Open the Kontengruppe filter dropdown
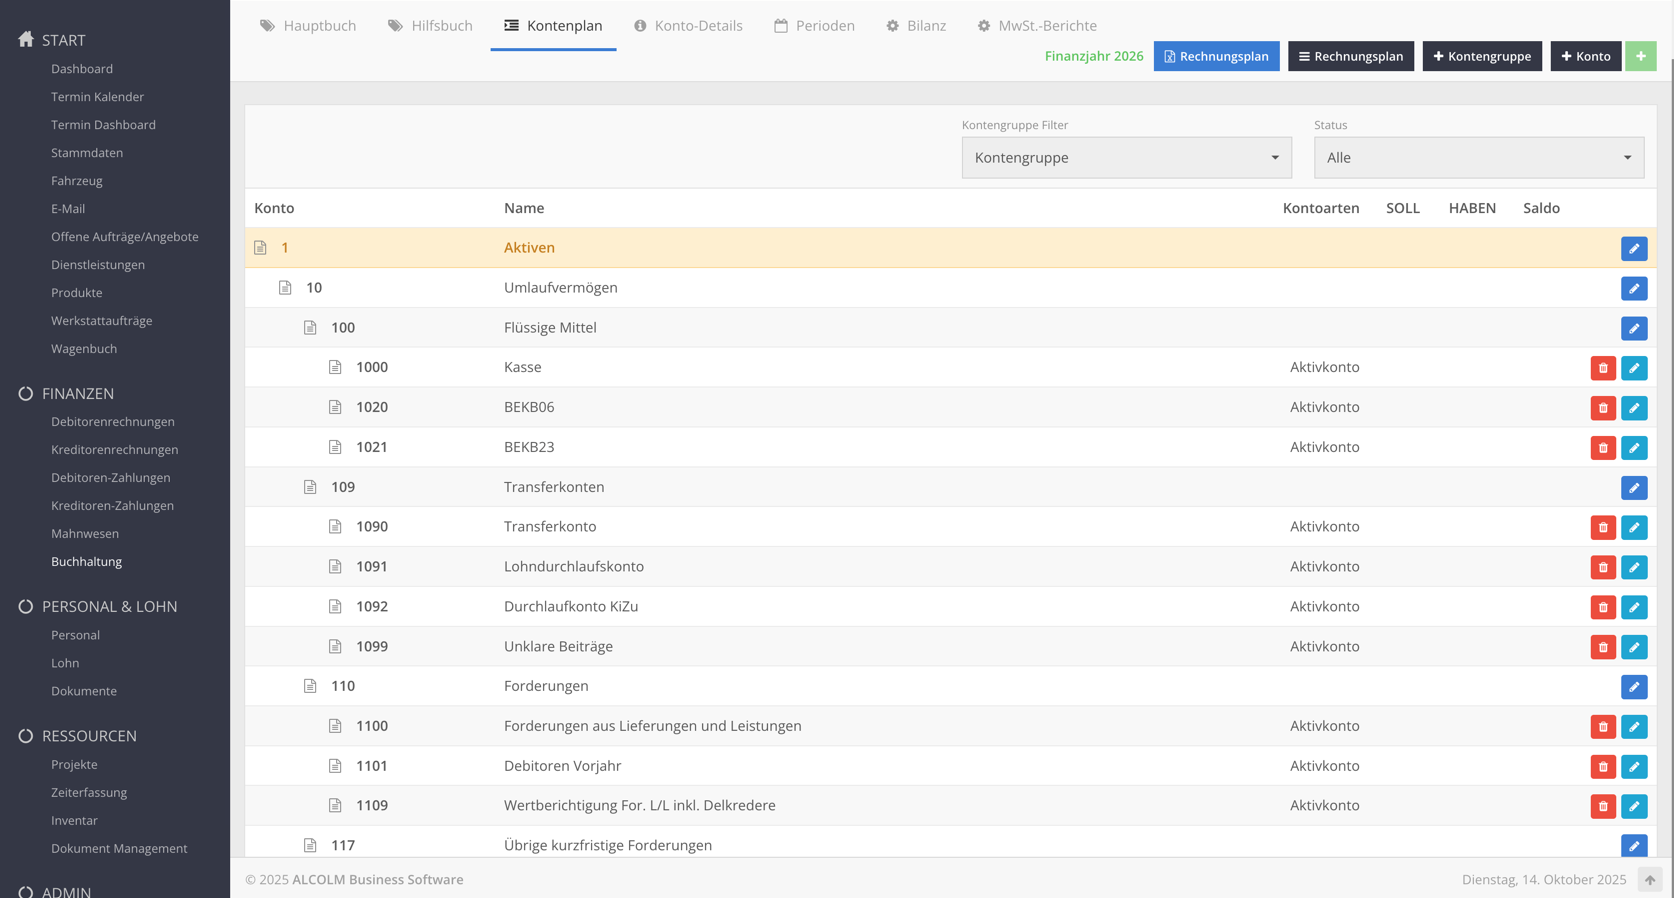 (x=1126, y=158)
